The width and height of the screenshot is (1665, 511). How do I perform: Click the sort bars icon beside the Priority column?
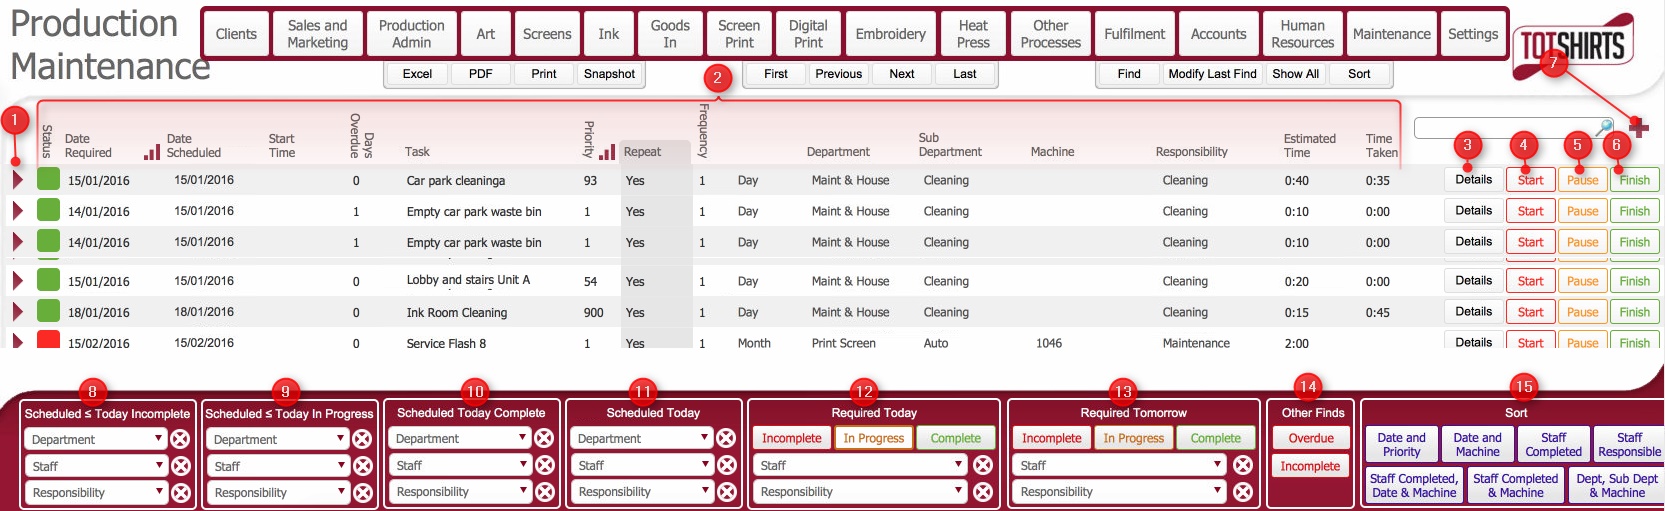[x=607, y=152]
